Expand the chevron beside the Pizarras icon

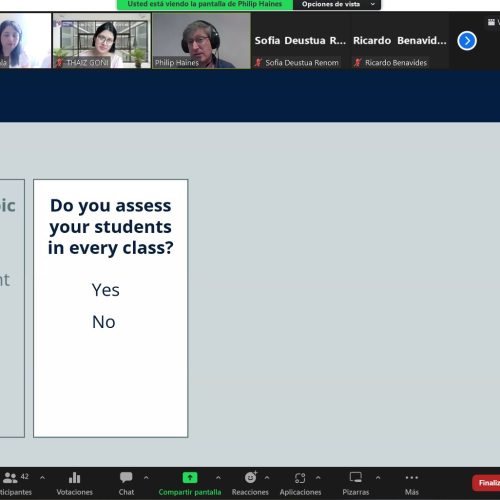pos(378,478)
